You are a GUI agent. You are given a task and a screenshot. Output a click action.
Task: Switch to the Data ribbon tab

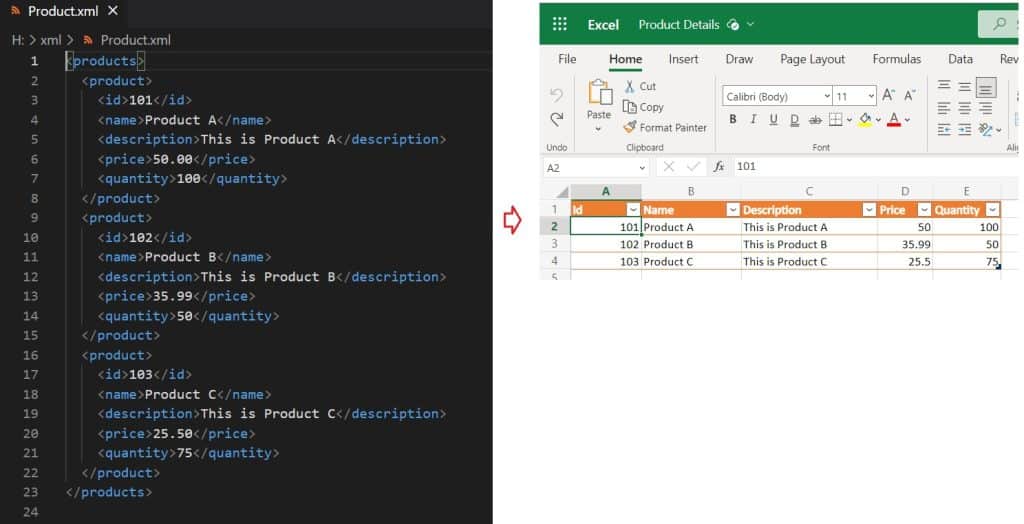pyautogui.click(x=960, y=59)
